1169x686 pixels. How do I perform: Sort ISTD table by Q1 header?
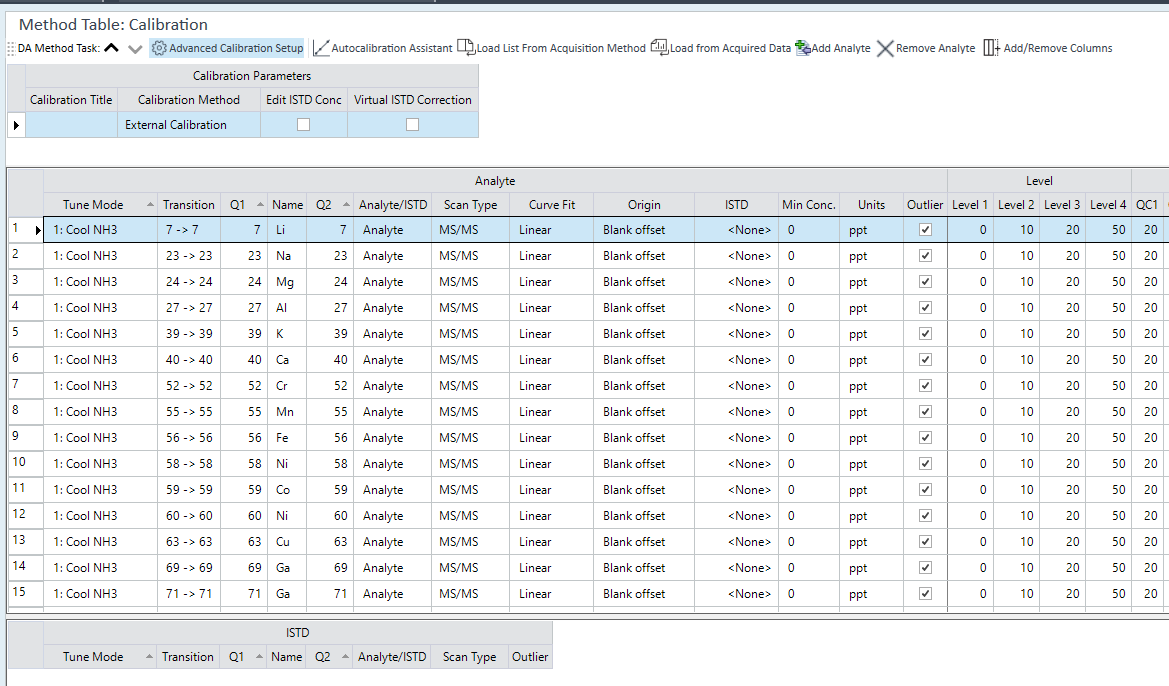245,657
